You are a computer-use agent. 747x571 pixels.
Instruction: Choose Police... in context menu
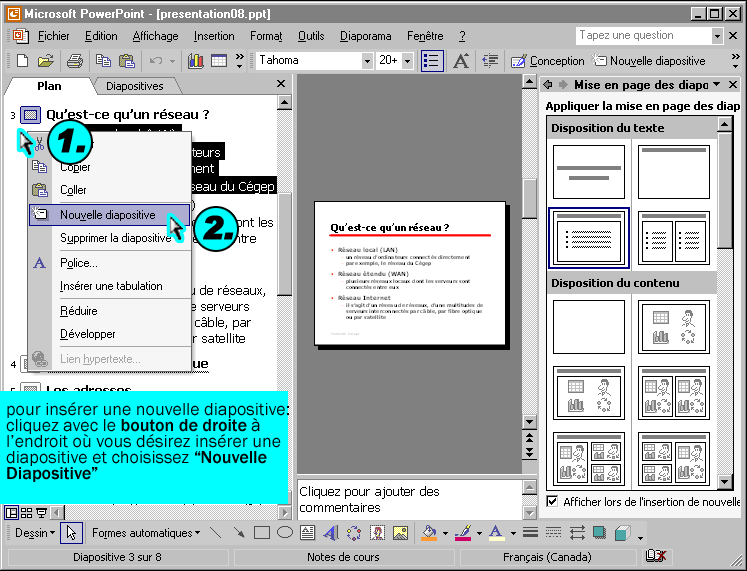coord(110,263)
